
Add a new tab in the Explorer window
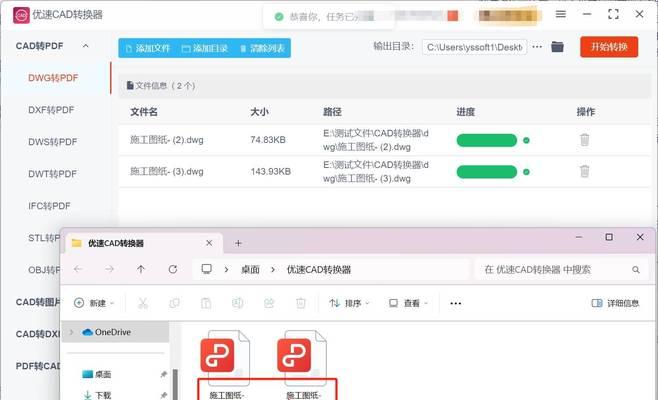click(238, 243)
